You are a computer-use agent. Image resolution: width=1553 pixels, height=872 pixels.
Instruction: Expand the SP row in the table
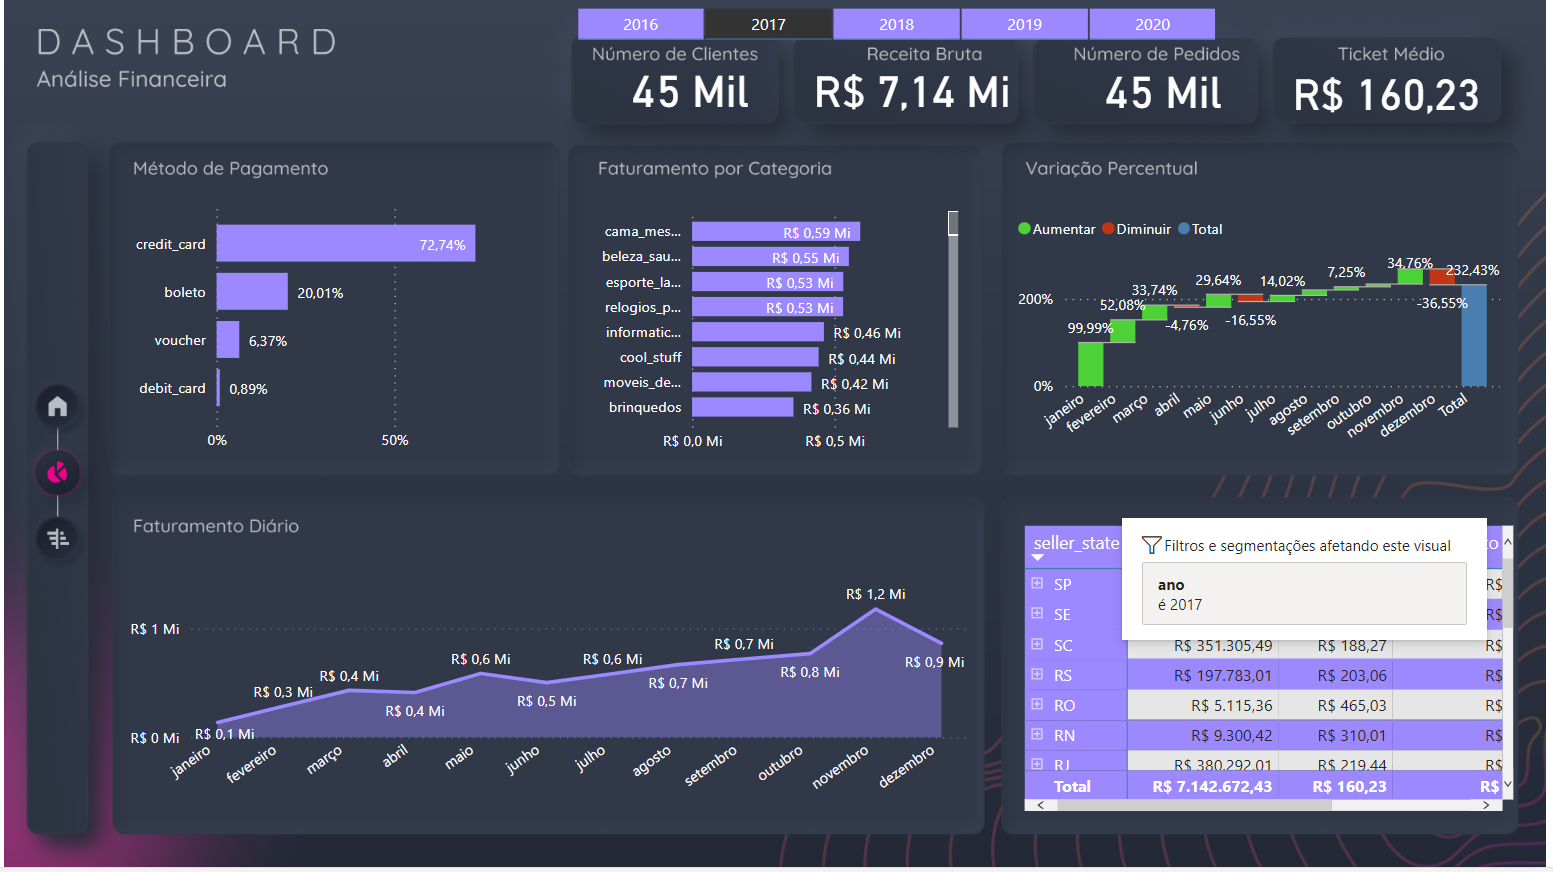pyautogui.click(x=1037, y=583)
